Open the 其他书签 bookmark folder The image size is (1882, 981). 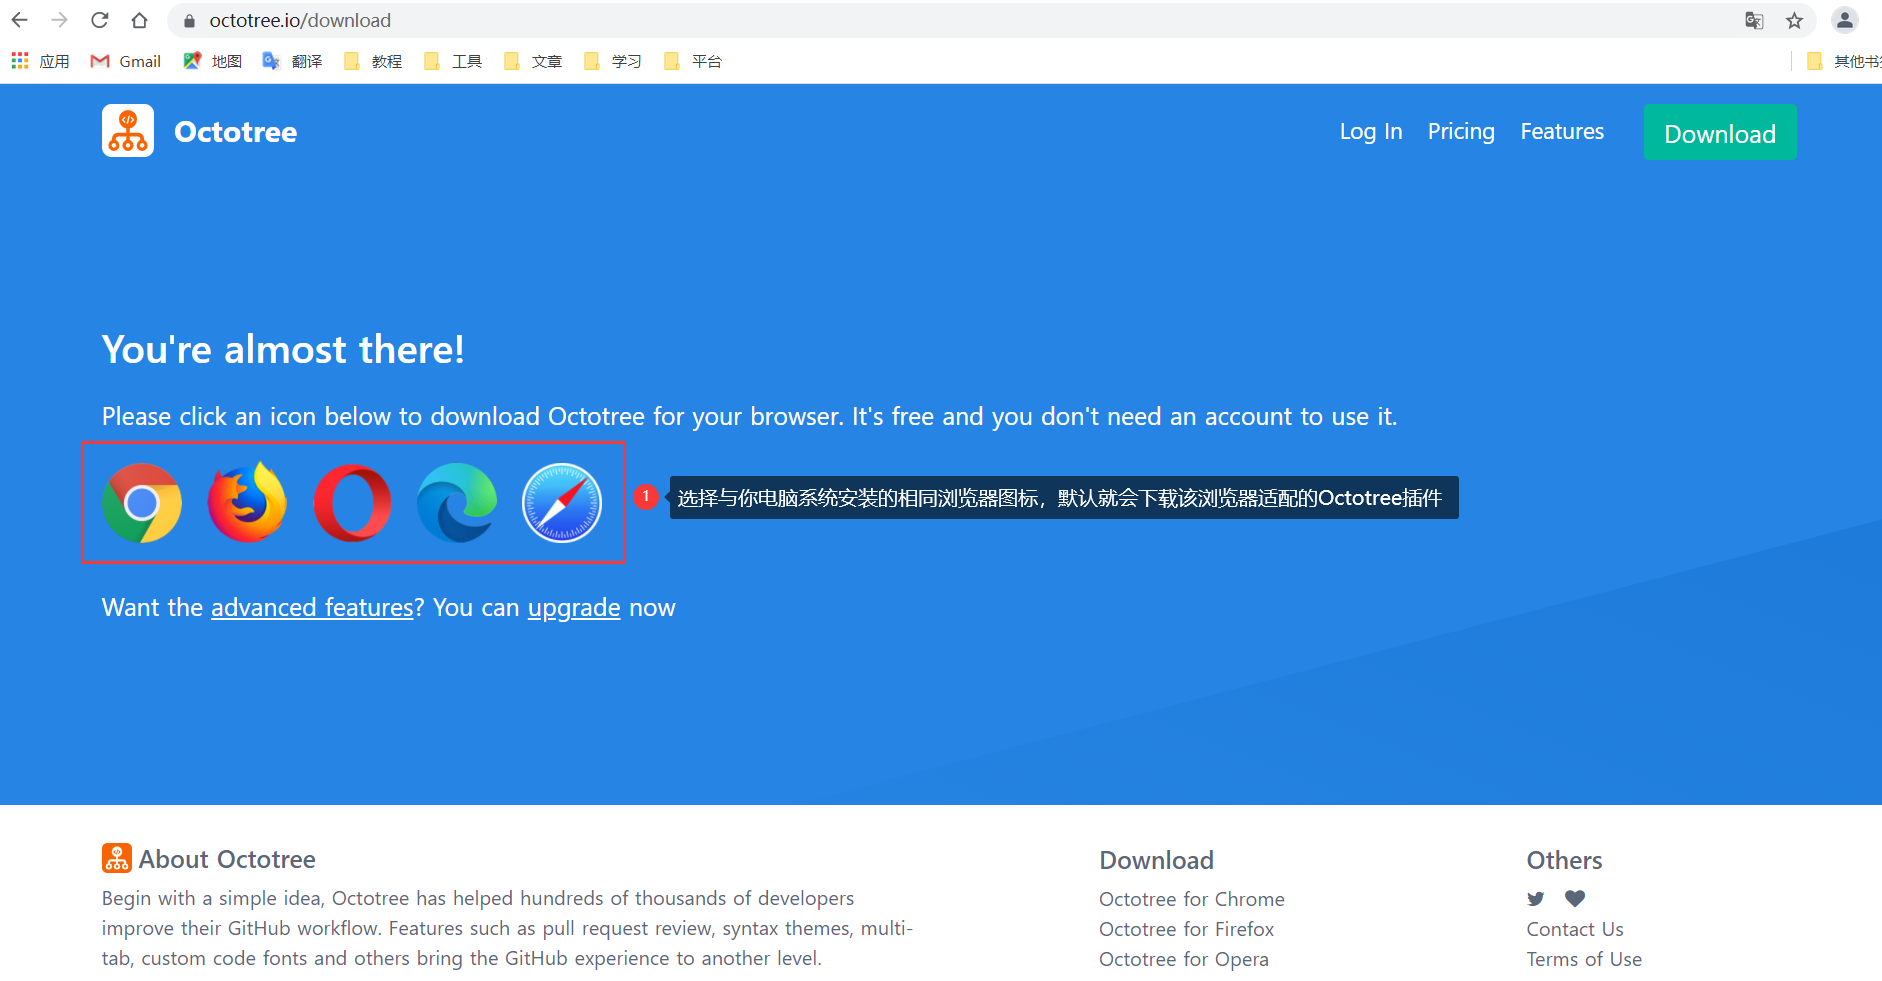pos(1844,61)
